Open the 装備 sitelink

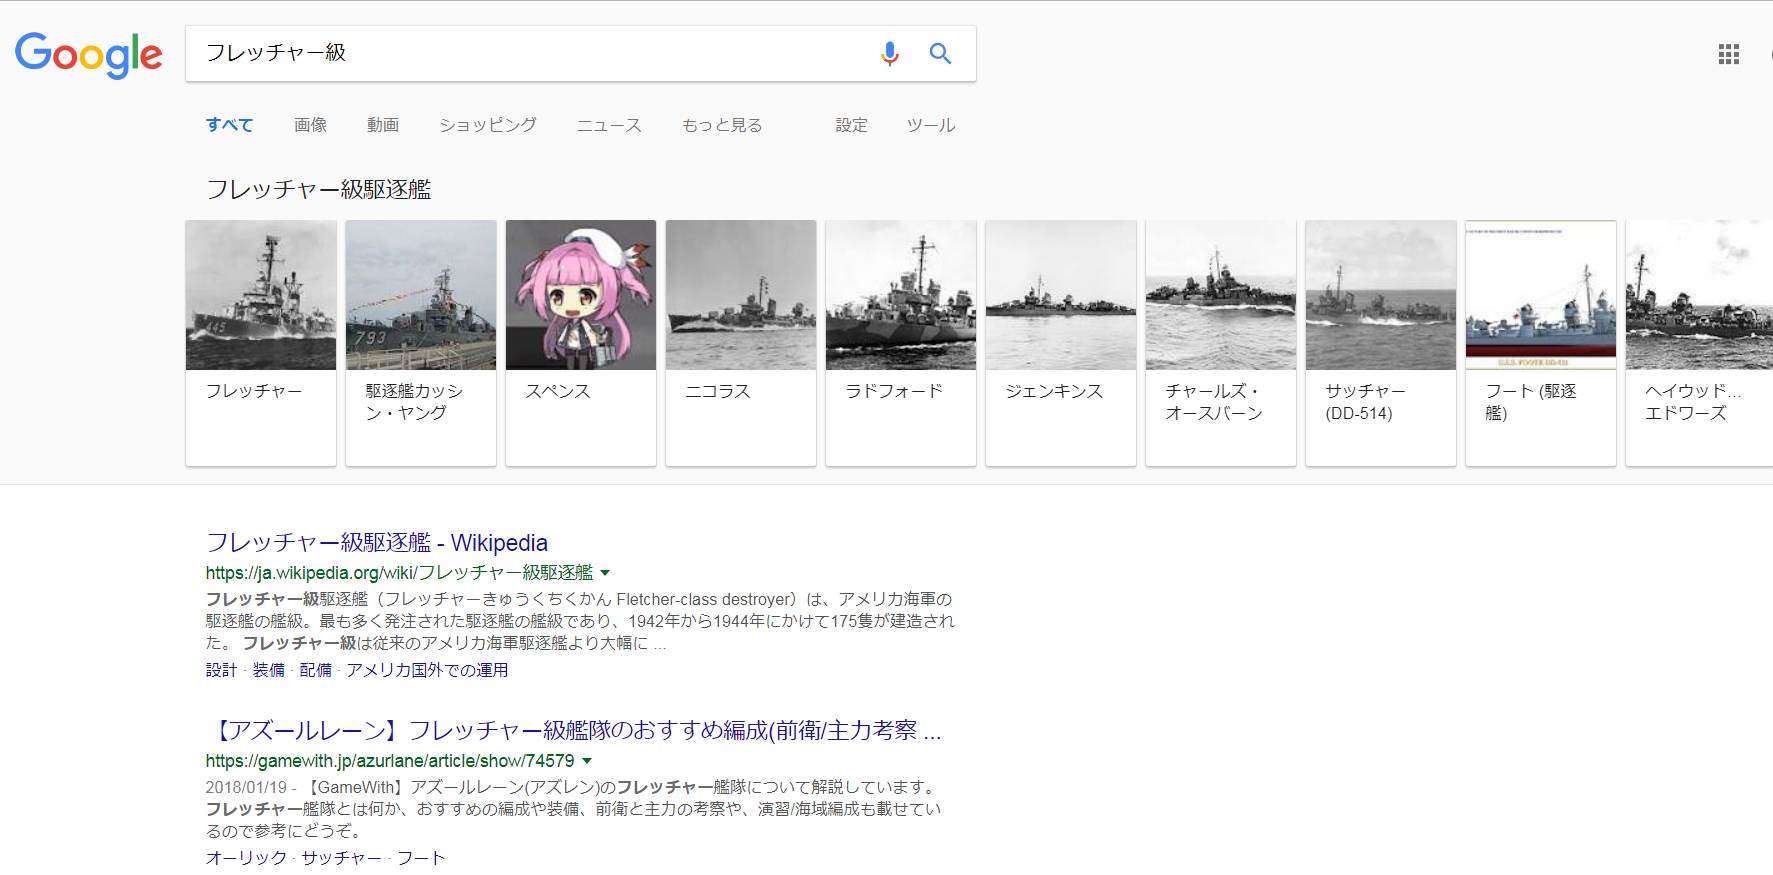pyautogui.click(x=268, y=670)
